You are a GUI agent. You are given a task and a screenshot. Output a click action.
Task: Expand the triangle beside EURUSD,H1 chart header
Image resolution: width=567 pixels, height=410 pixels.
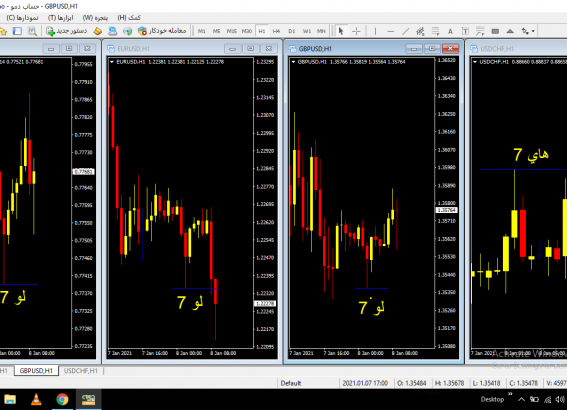pos(112,62)
